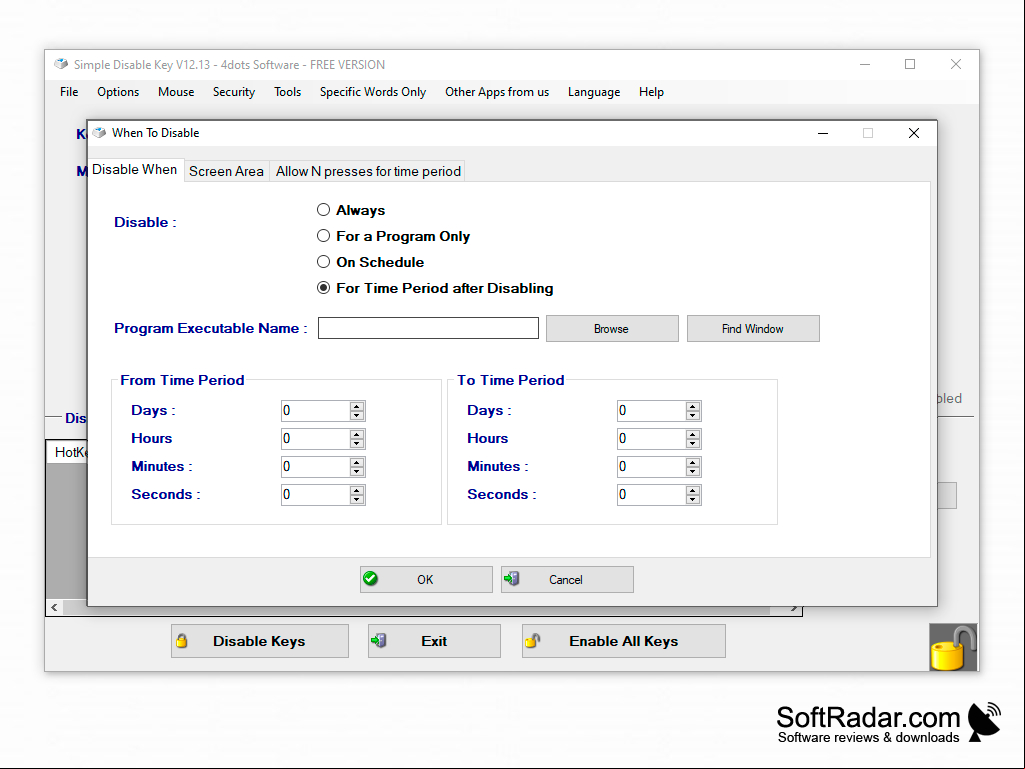The width and height of the screenshot is (1025, 769).
Task: Click the Disable Keys button in main window
Action: (x=260, y=641)
